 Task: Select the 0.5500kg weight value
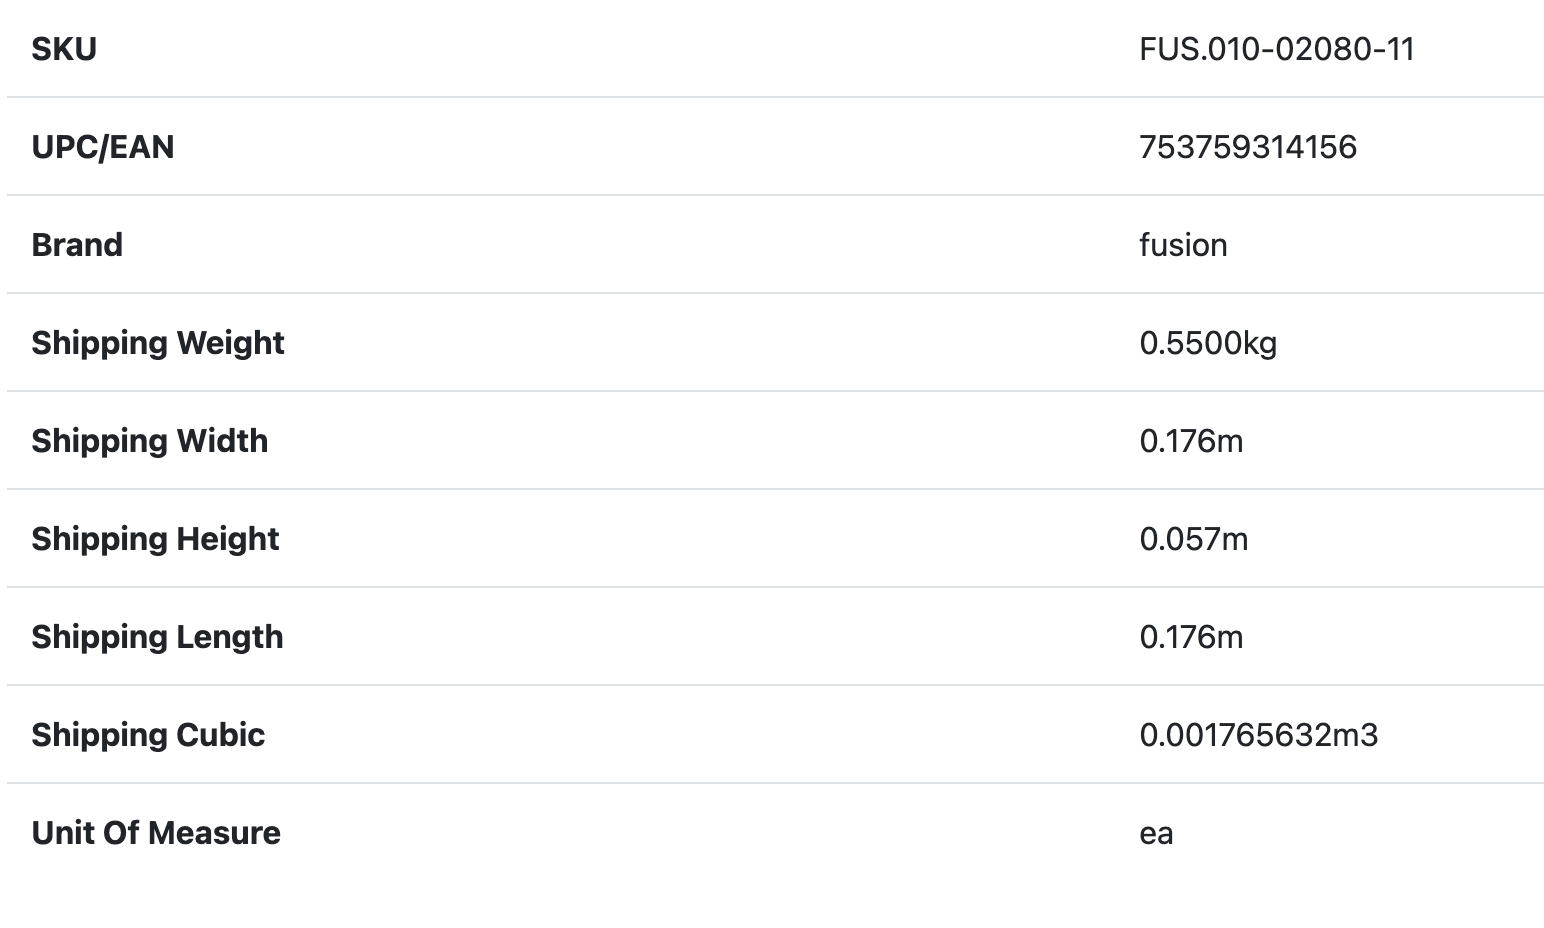1207,343
